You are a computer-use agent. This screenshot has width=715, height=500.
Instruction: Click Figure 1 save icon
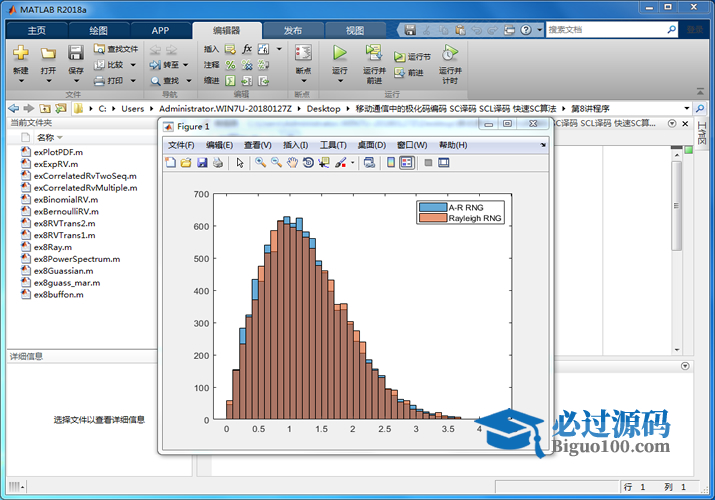pos(202,162)
